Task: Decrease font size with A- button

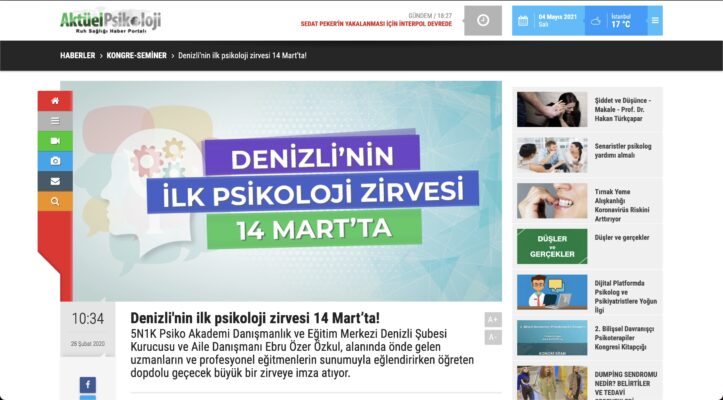Action: pos(492,337)
